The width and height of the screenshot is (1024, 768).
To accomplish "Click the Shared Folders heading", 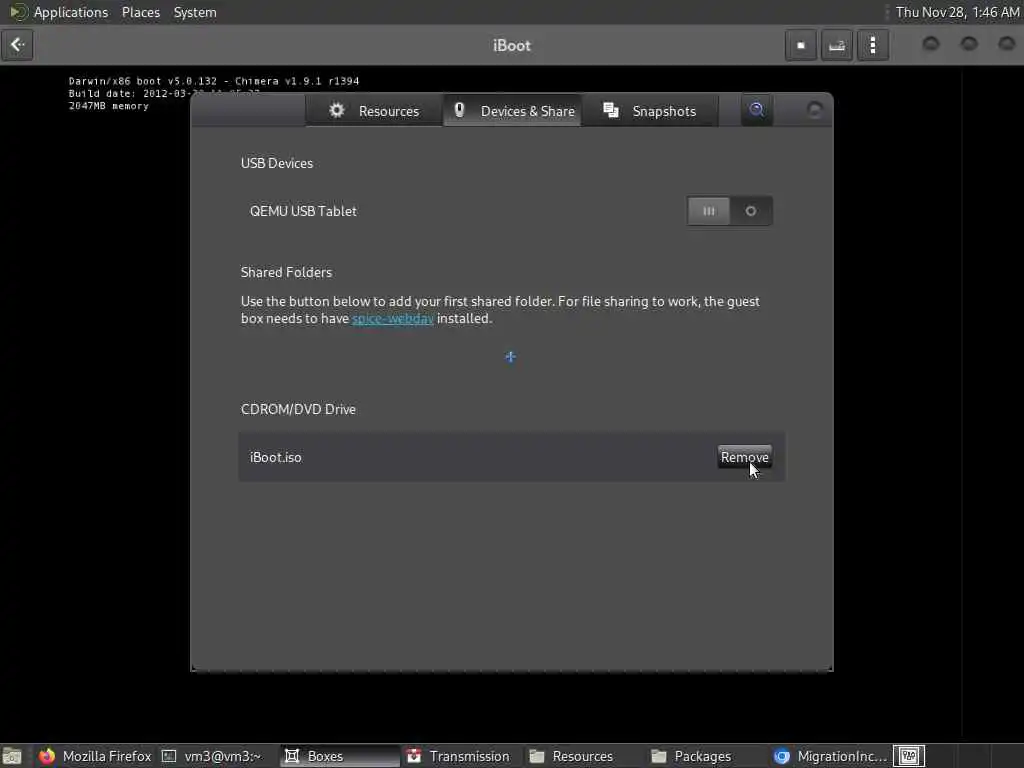I will (286, 272).
